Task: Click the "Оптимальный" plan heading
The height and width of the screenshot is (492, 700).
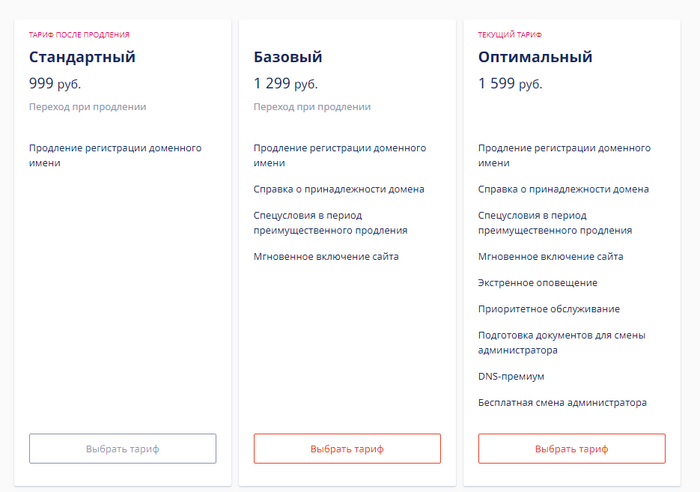Action: coord(535,57)
